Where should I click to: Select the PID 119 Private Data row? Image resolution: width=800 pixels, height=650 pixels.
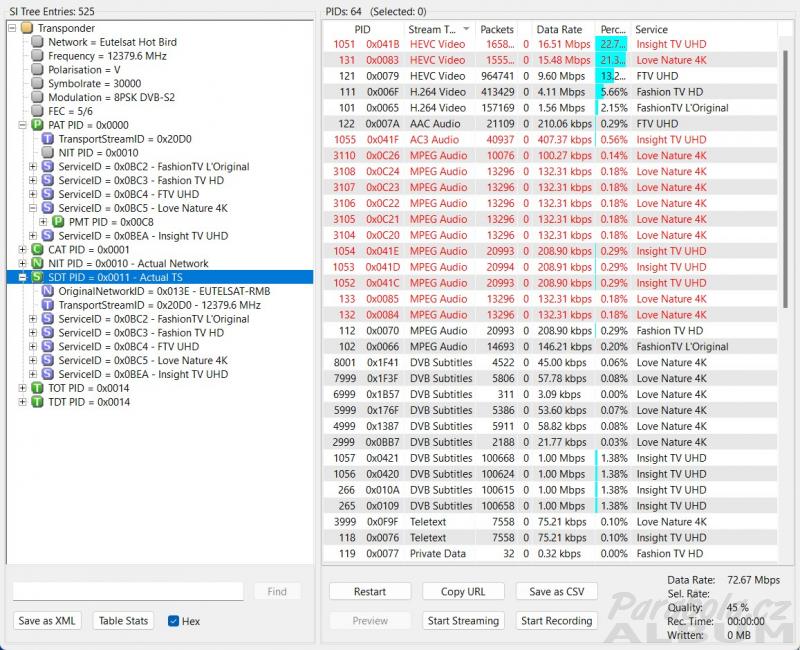click(550, 554)
